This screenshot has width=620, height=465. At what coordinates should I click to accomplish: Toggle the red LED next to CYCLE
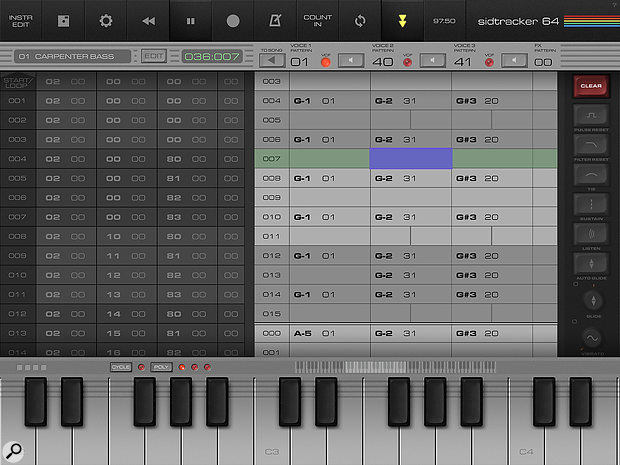point(141,367)
